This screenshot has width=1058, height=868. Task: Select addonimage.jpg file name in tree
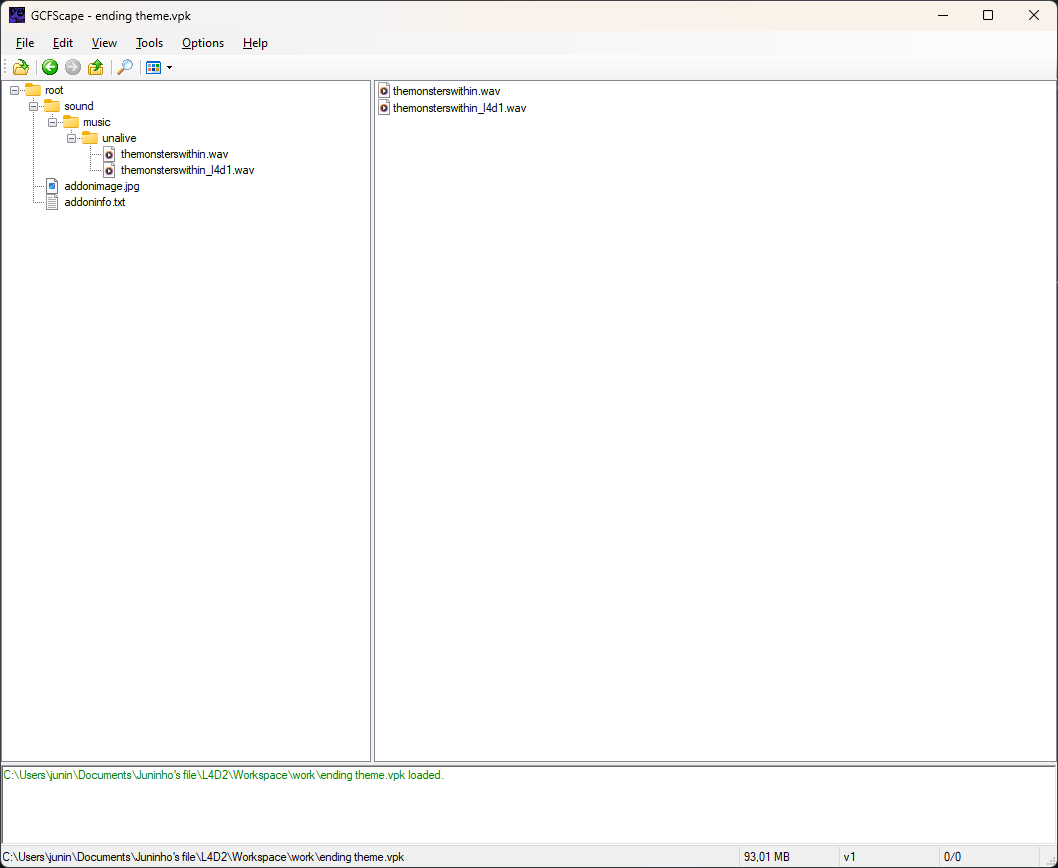click(102, 186)
